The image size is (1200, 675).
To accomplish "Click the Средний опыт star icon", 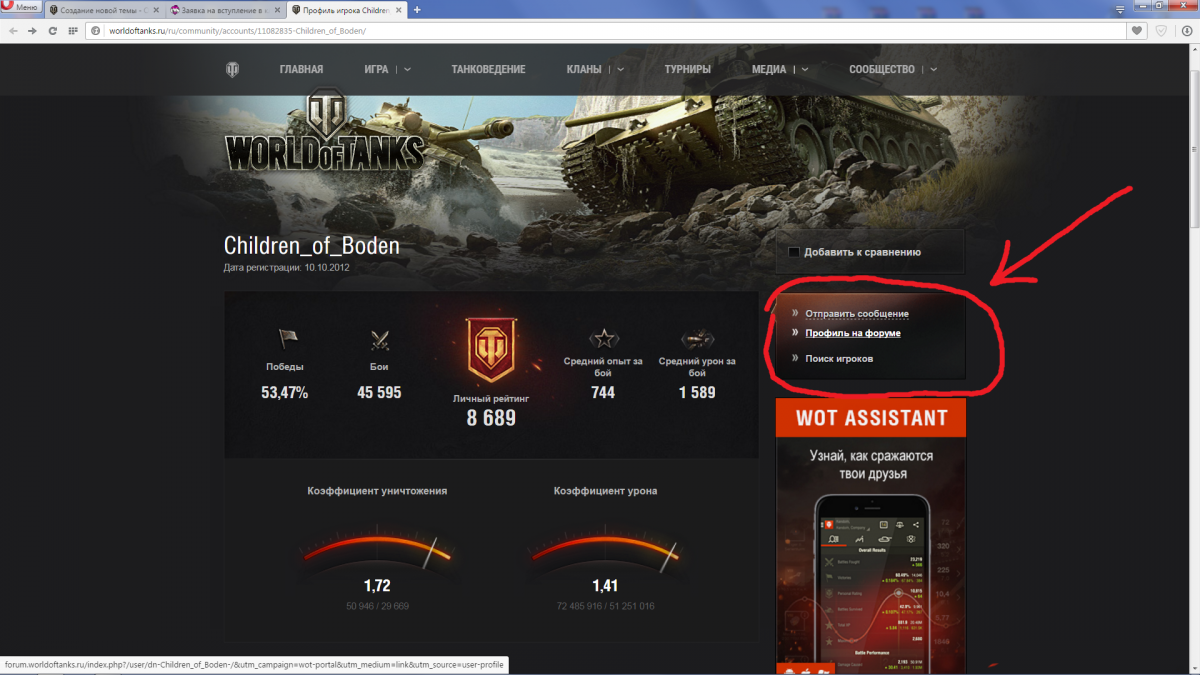I will (x=603, y=339).
